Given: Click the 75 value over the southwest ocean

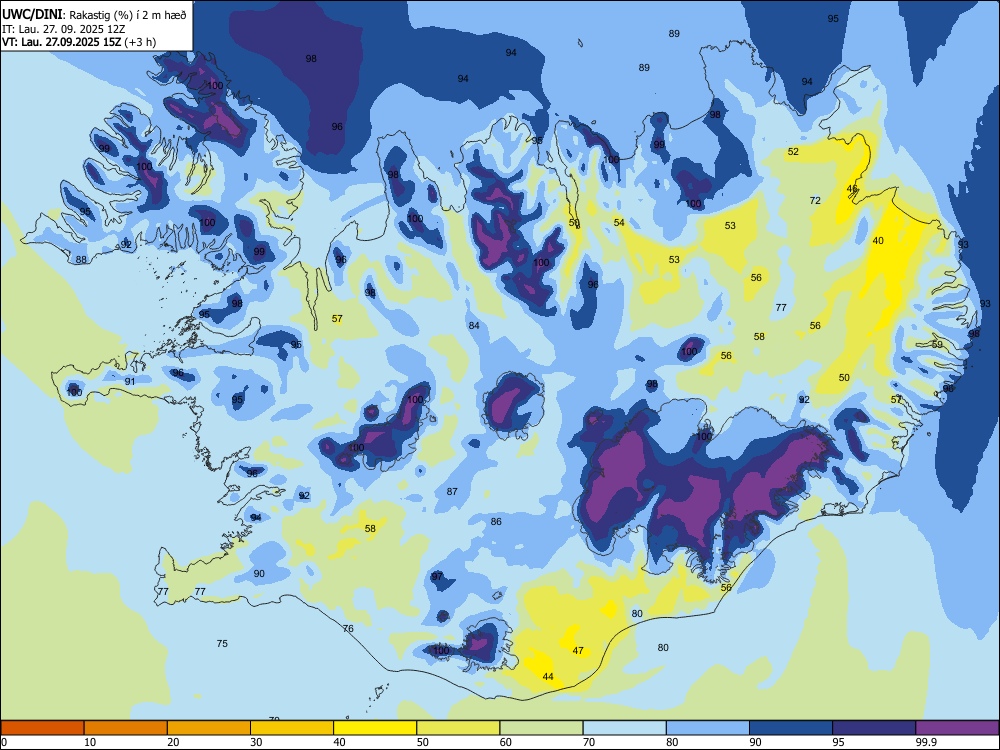Looking at the screenshot, I should click(222, 643).
